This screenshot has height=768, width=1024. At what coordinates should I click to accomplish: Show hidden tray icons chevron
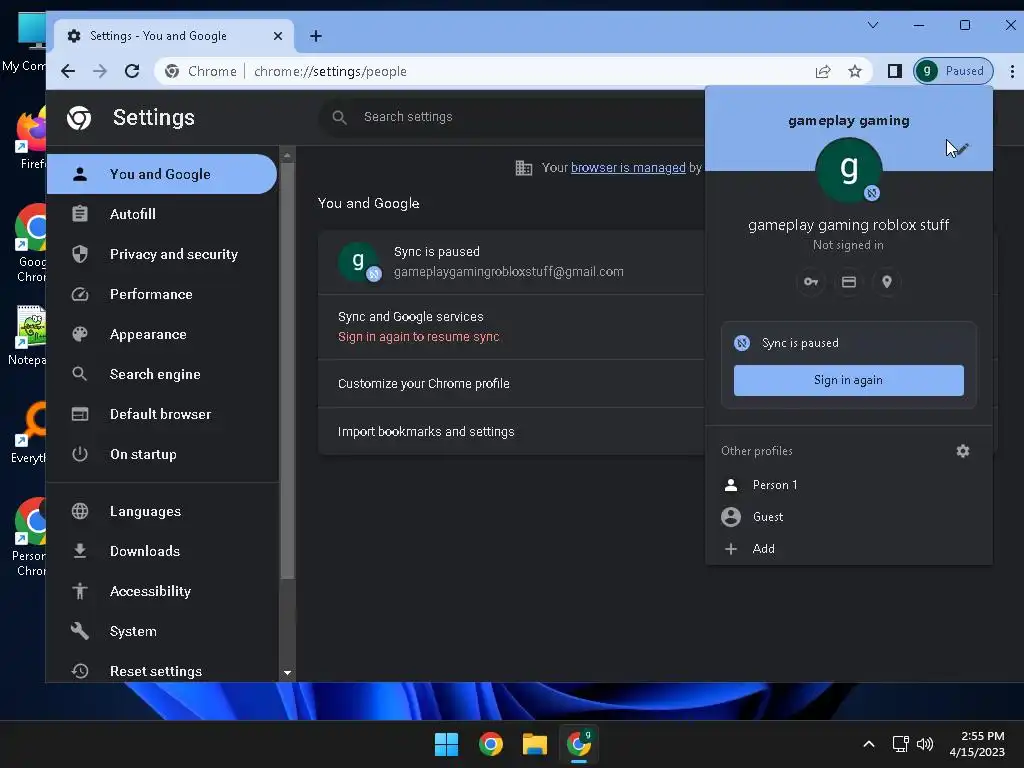point(869,744)
